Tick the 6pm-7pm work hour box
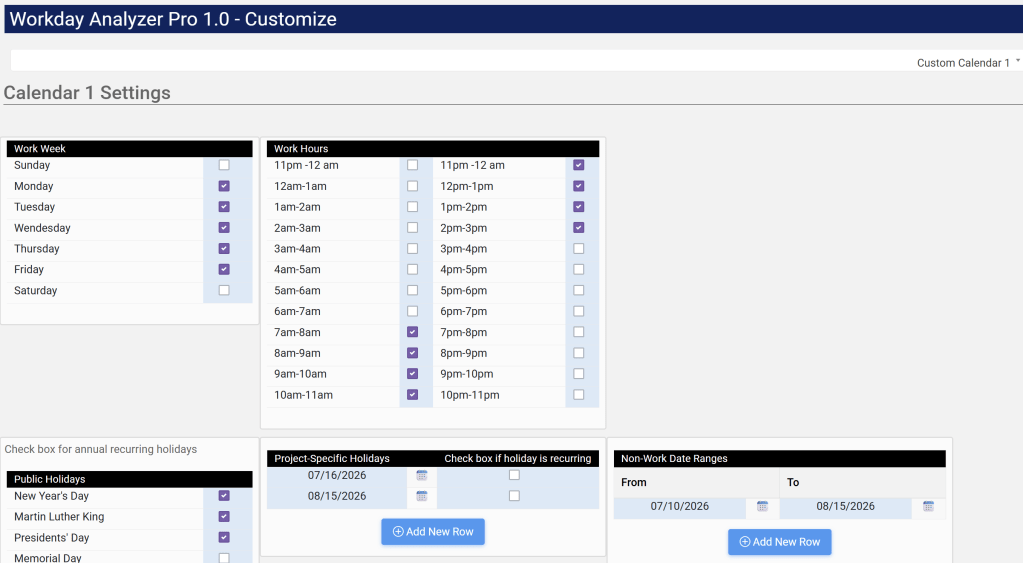 point(579,311)
